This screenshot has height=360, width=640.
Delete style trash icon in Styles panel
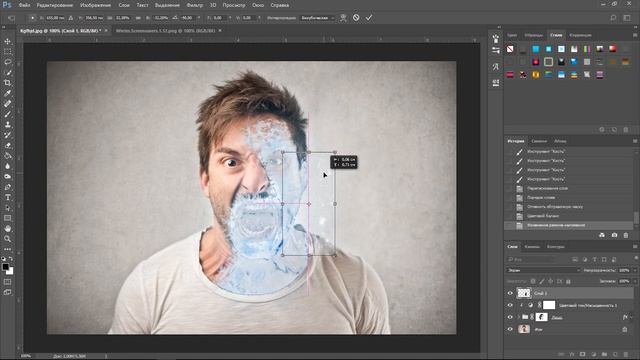click(x=626, y=129)
